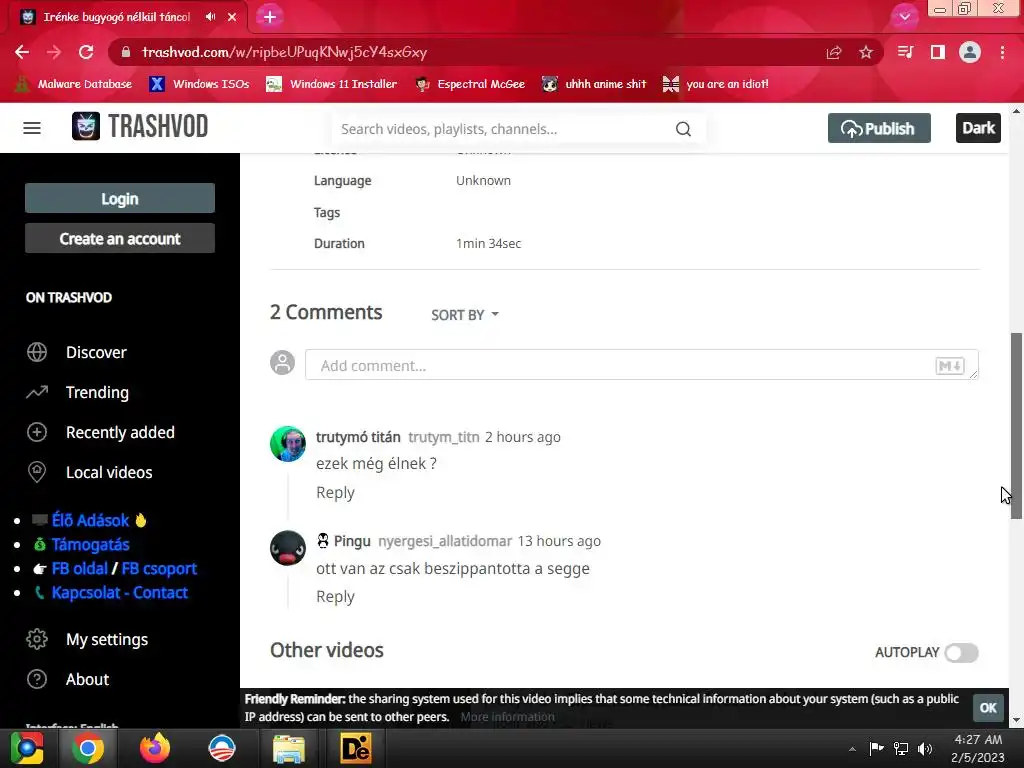Open Chrome three-dot menu
Screen dimensions: 1024x768
1002,52
